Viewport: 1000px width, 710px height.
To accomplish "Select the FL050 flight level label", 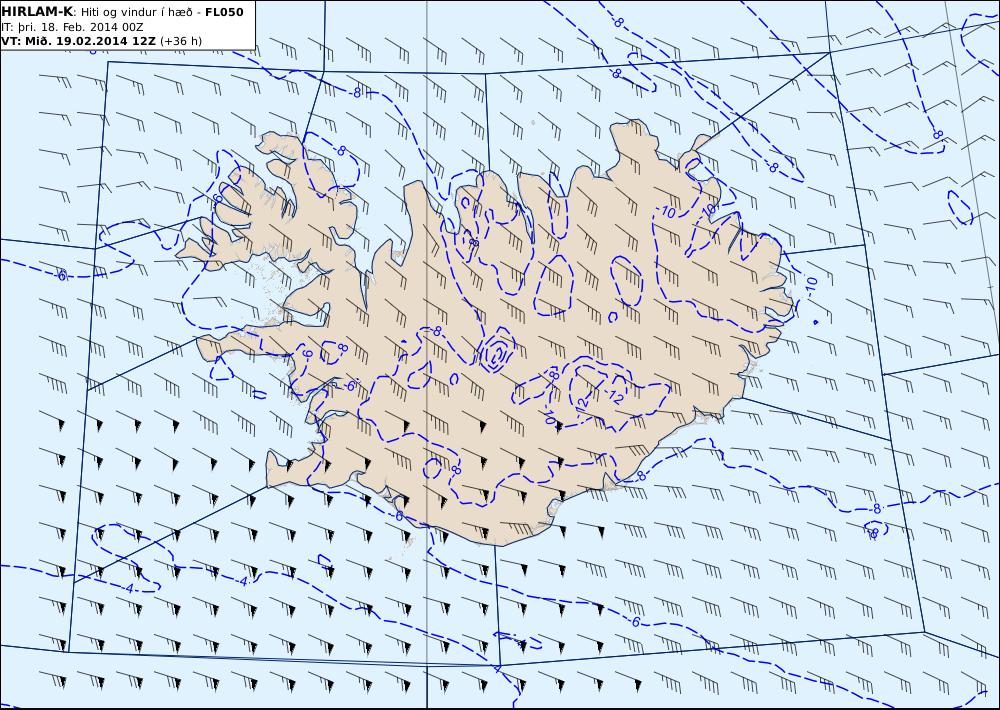I will point(224,12).
